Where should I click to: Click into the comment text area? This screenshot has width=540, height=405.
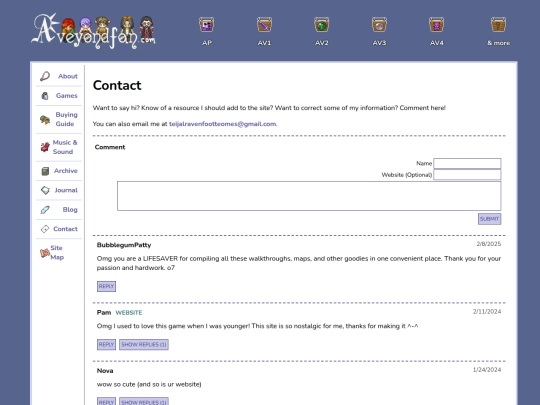[309, 196]
